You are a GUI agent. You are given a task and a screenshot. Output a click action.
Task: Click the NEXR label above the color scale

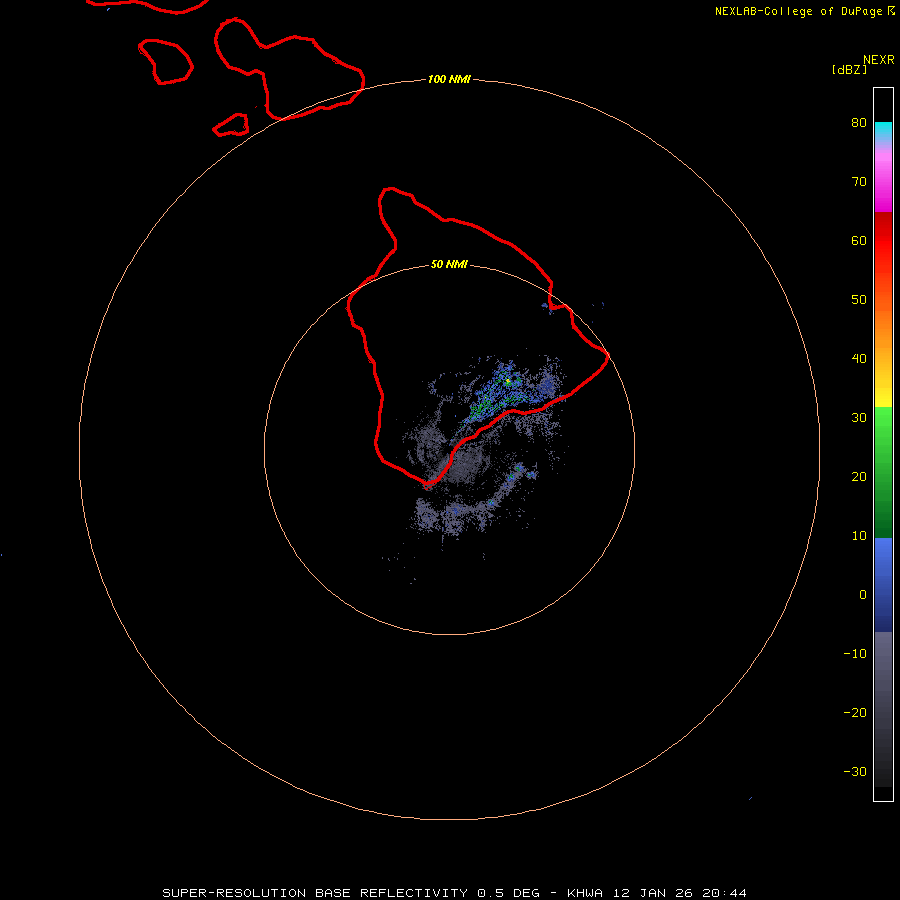(879, 60)
